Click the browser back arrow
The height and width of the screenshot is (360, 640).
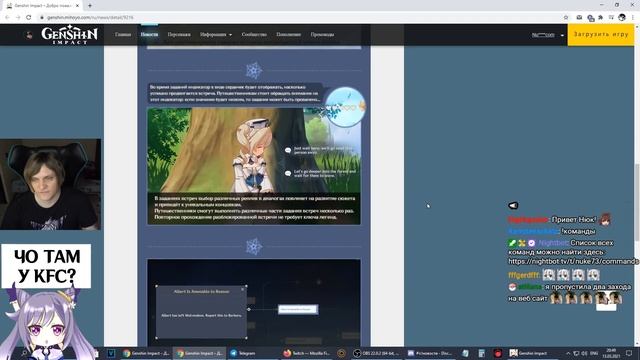[7, 17]
